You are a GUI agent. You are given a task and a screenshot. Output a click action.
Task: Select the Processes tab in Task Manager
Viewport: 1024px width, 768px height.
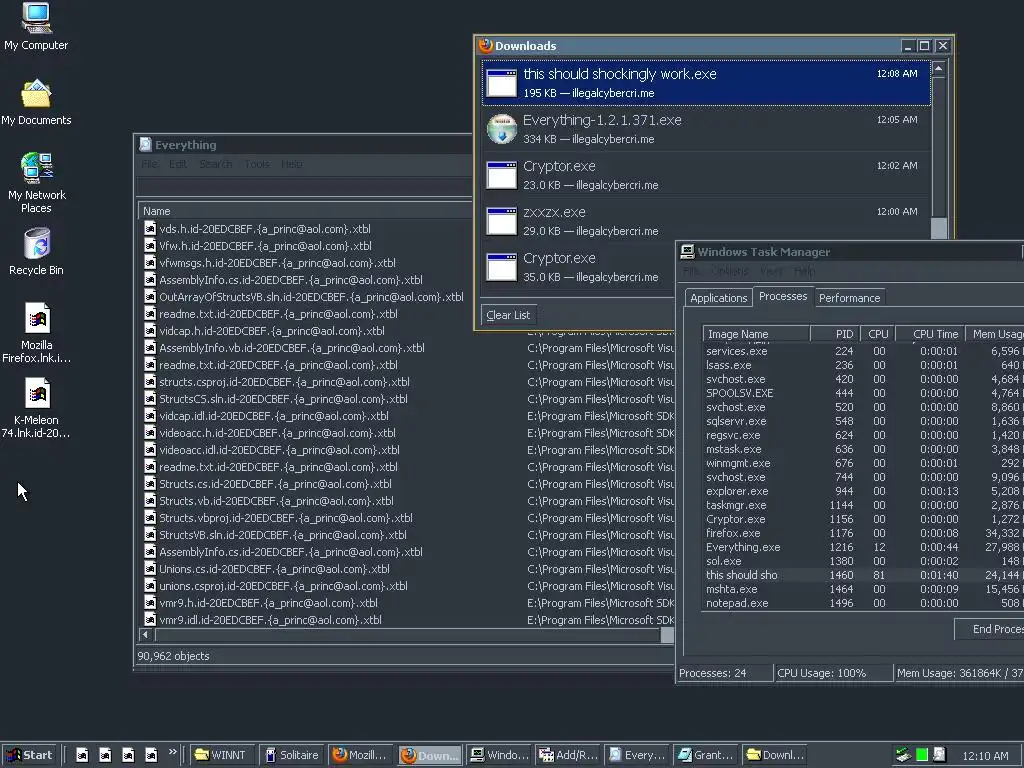coord(783,296)
